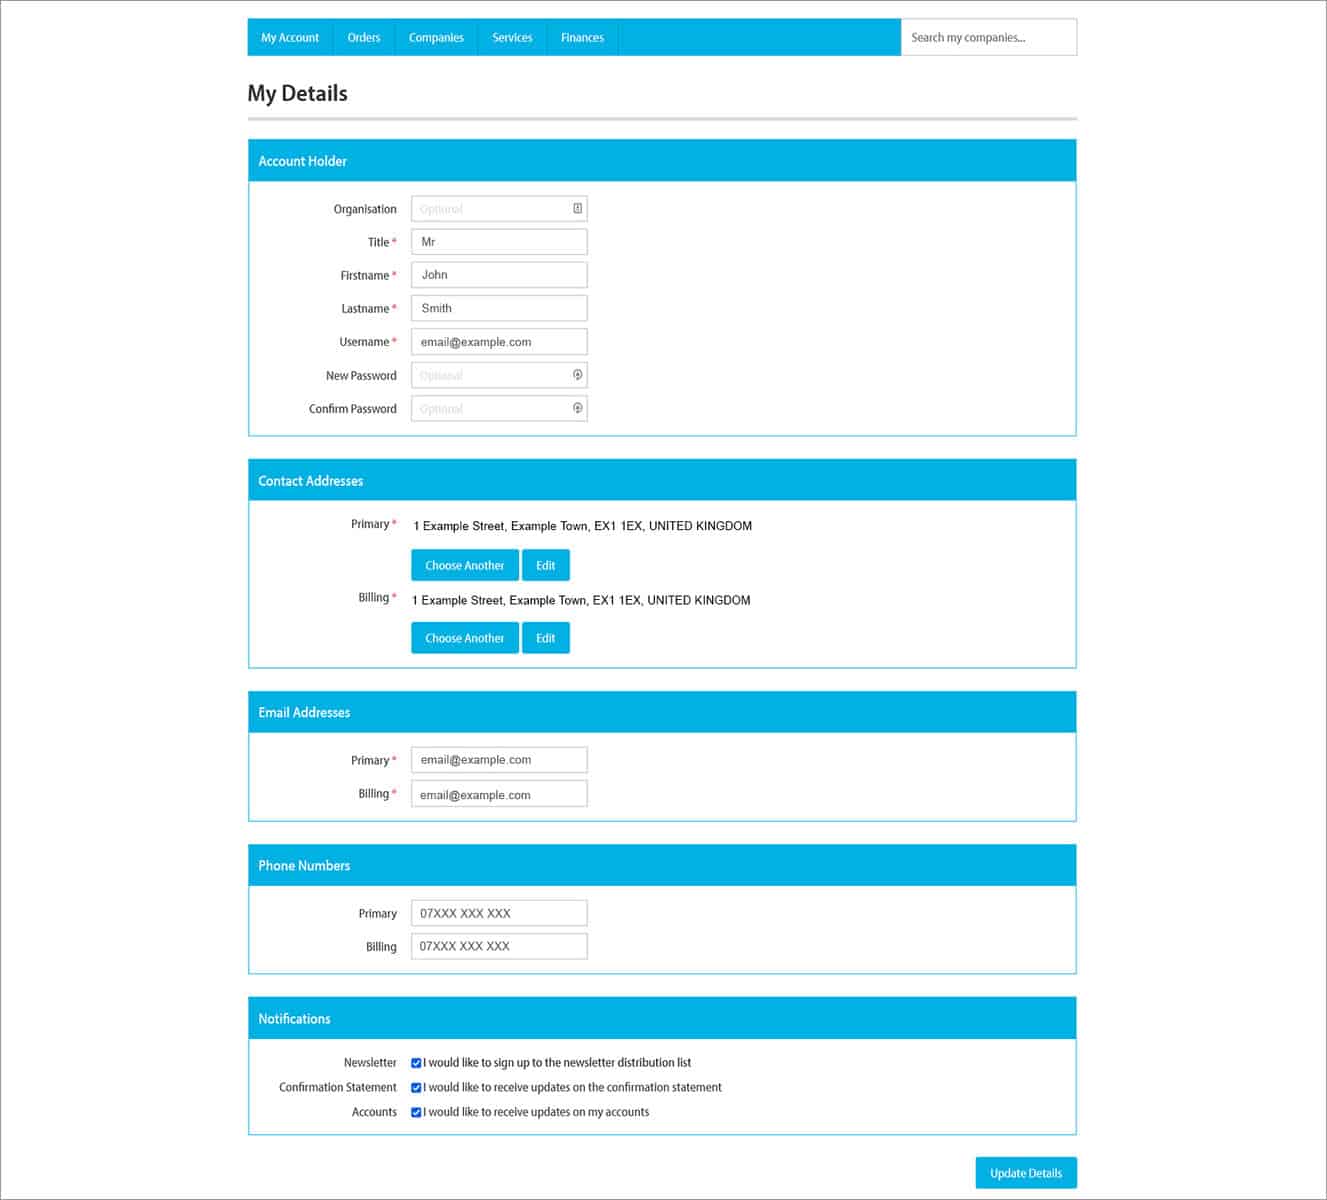Open the Companies navigation tab
This screenshot has height=1200, width=1327.
point(436,37)
